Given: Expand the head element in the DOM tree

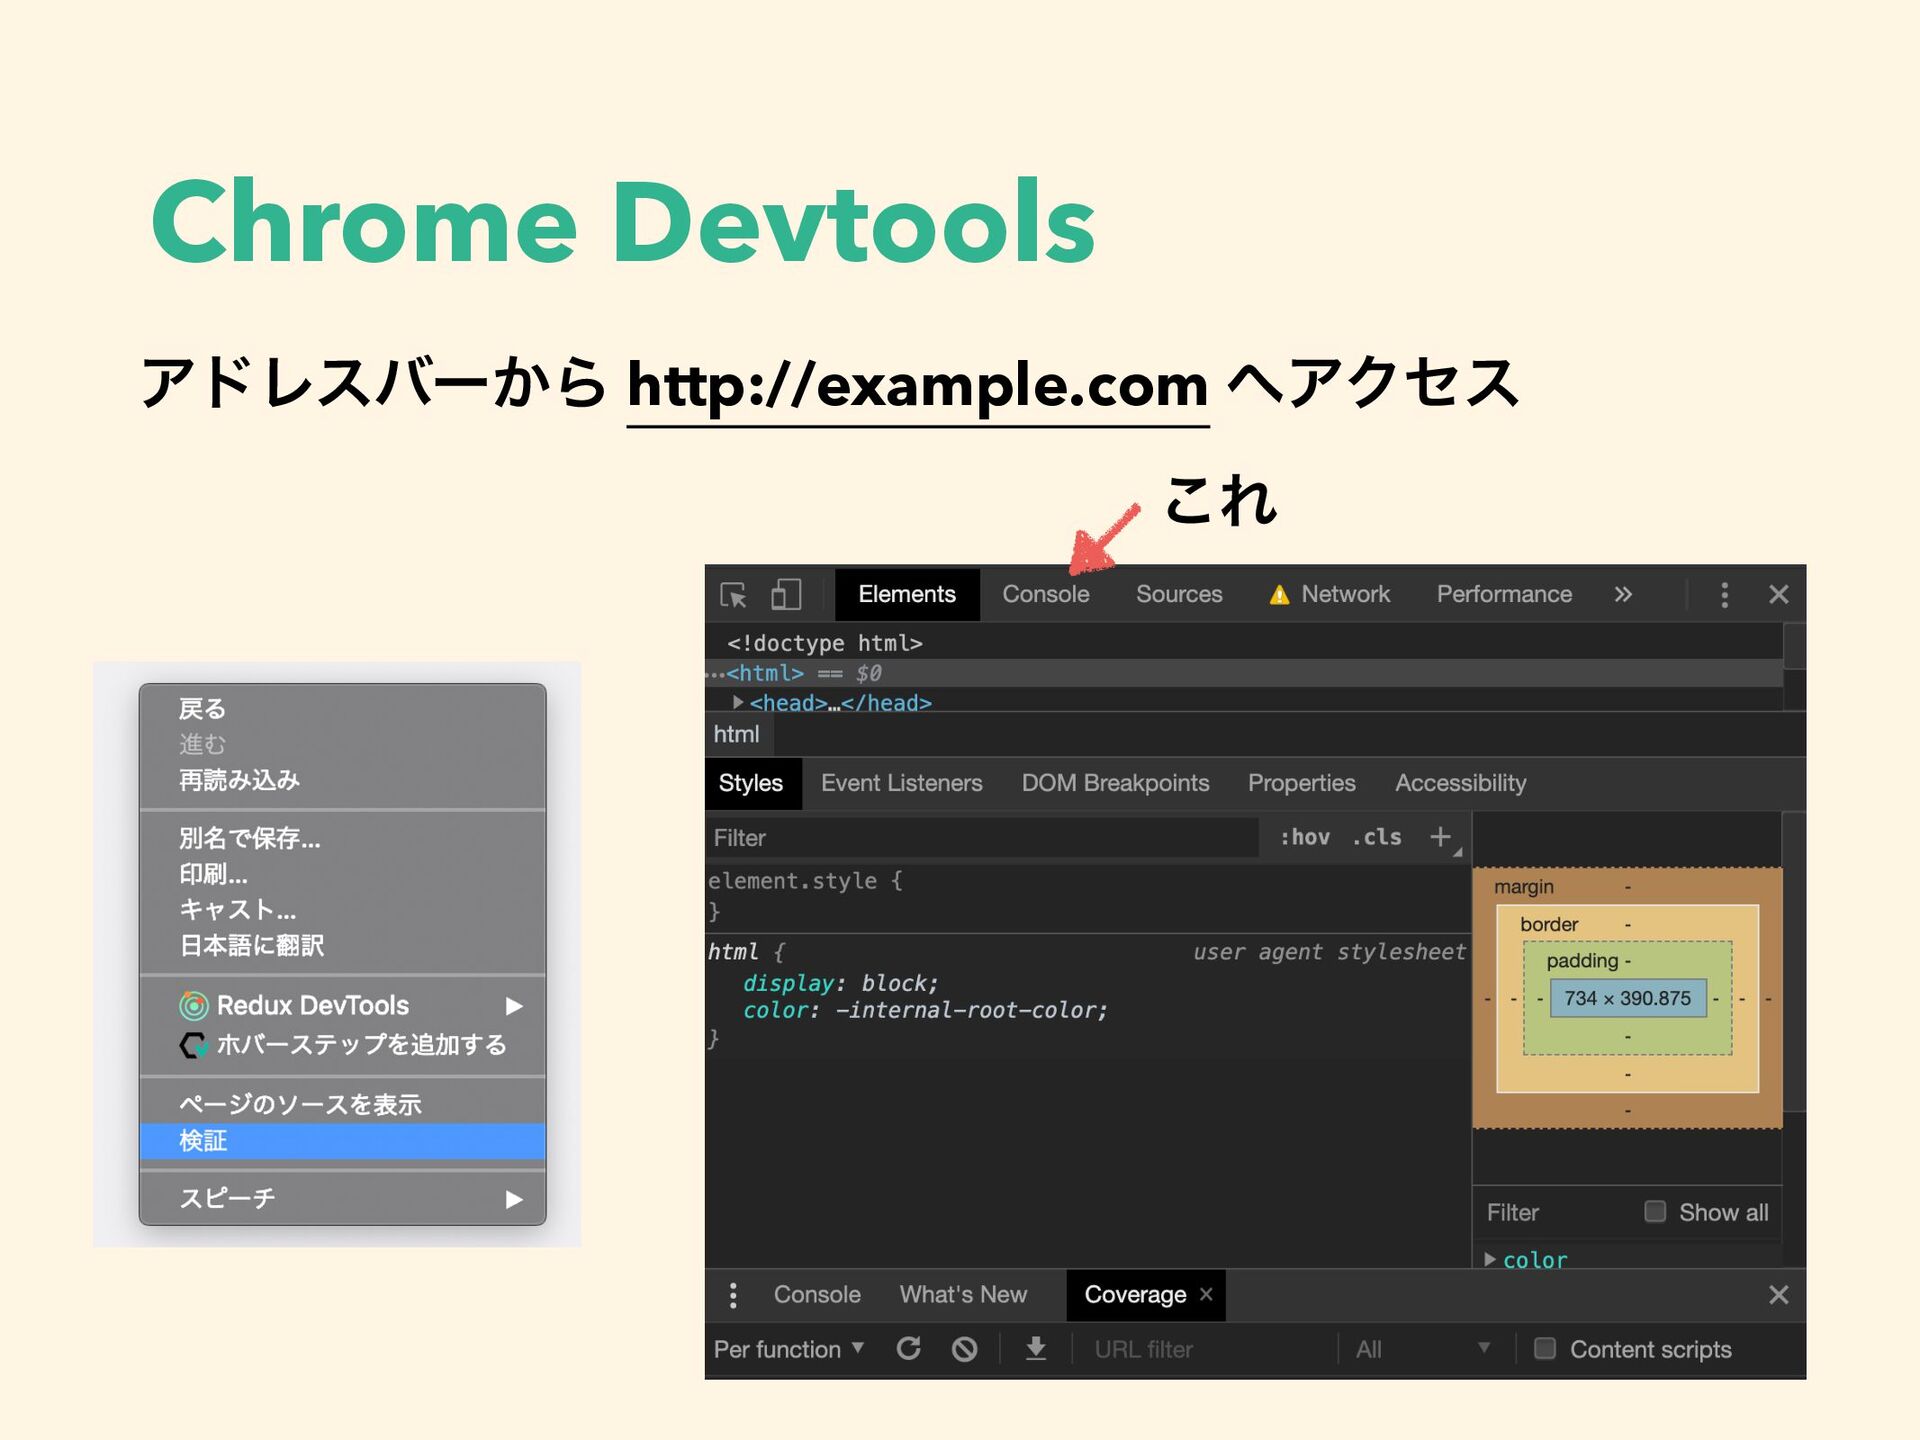Looking at the screenshot, I should pos(737,703).
